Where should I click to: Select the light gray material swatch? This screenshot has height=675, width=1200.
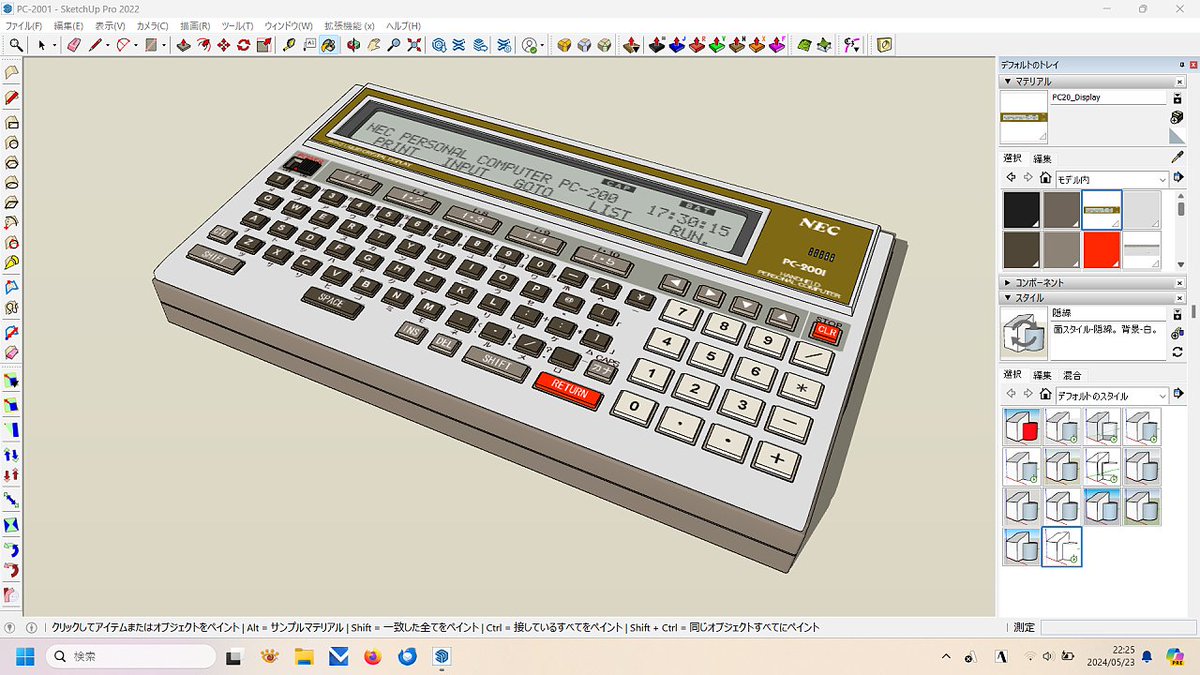(x=1141, y=210)
